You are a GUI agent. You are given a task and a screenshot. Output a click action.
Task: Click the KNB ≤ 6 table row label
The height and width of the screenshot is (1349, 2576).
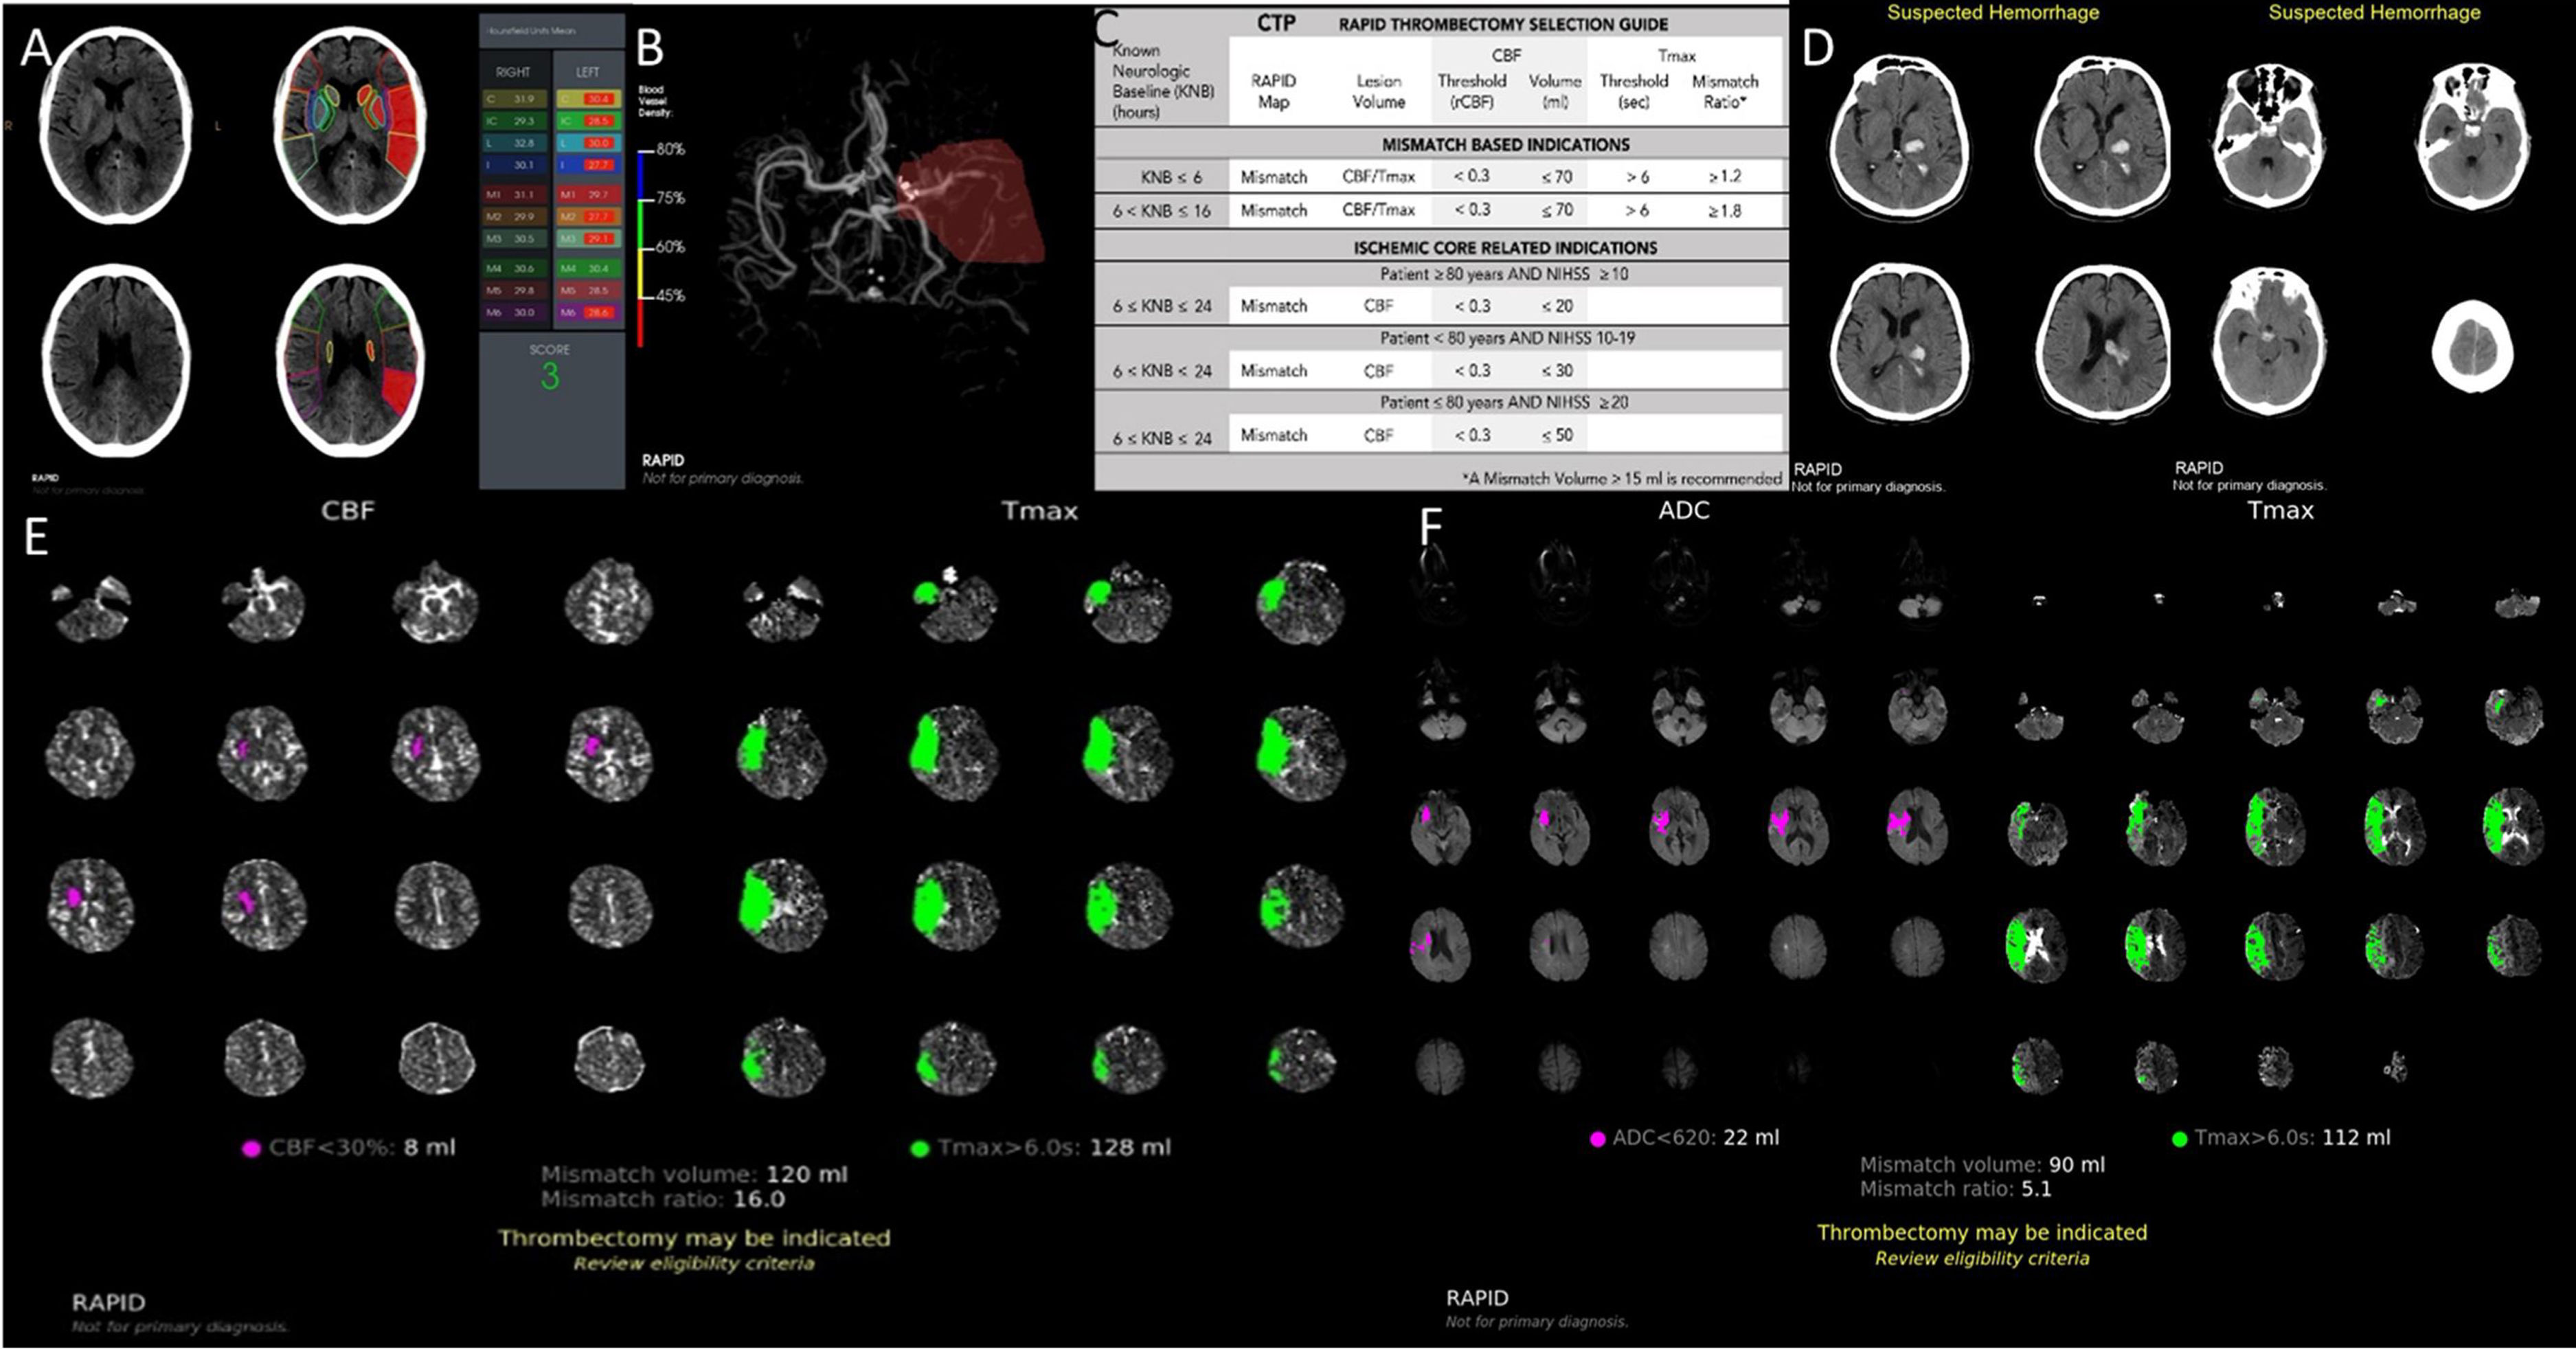[1171, 177]
